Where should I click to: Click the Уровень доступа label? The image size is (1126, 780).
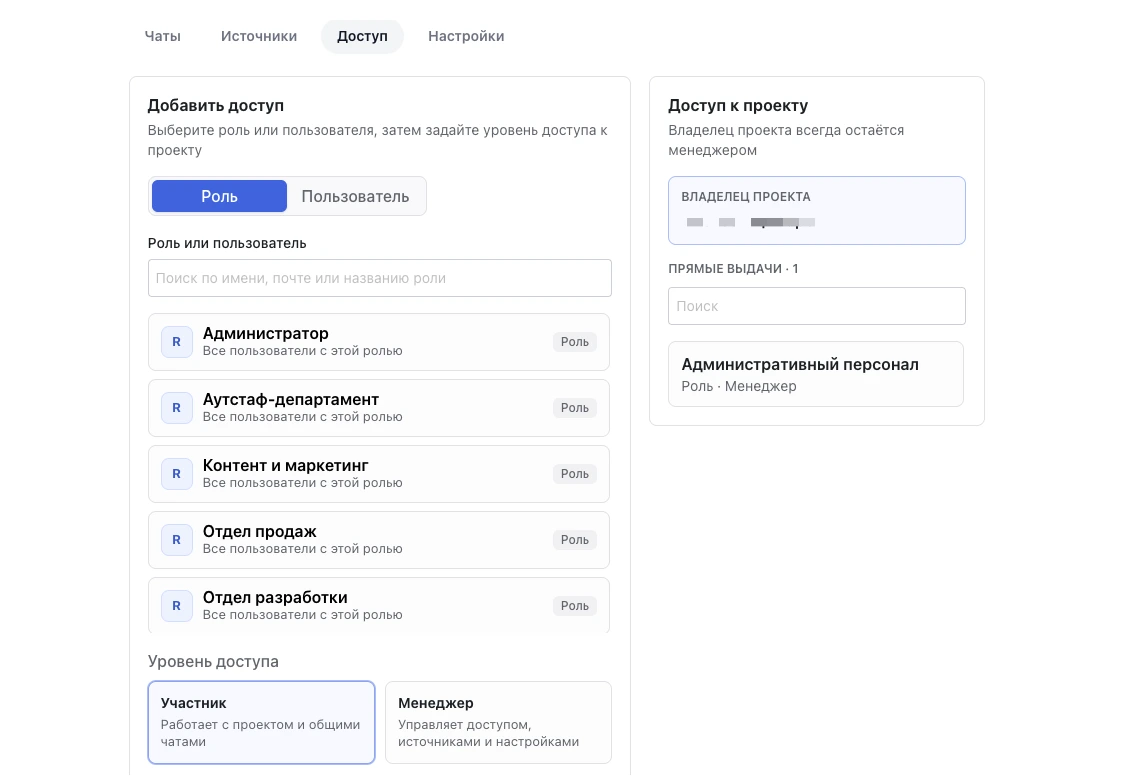point(213,661)
